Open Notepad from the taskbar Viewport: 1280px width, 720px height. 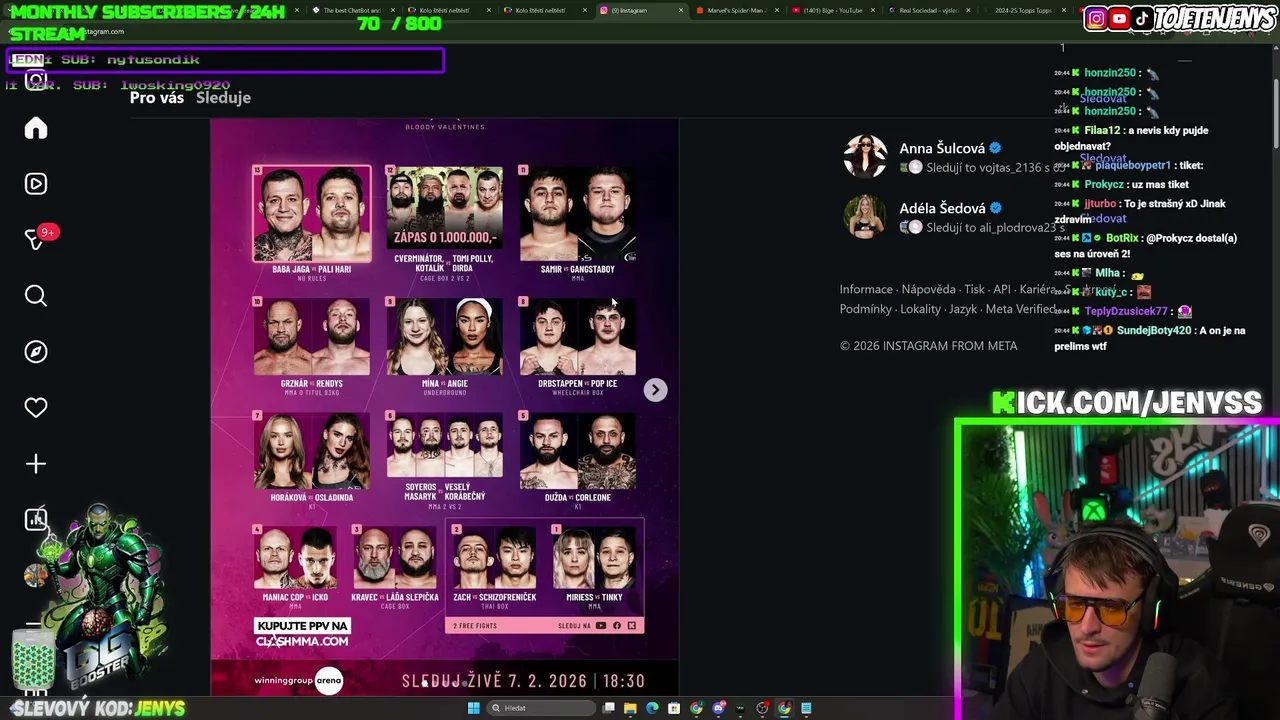806,708
